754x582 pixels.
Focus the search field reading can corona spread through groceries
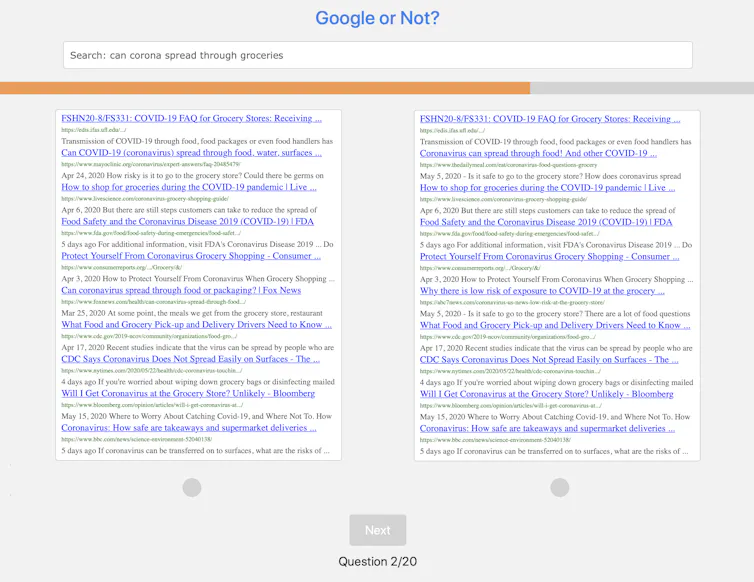coord(378,55)
